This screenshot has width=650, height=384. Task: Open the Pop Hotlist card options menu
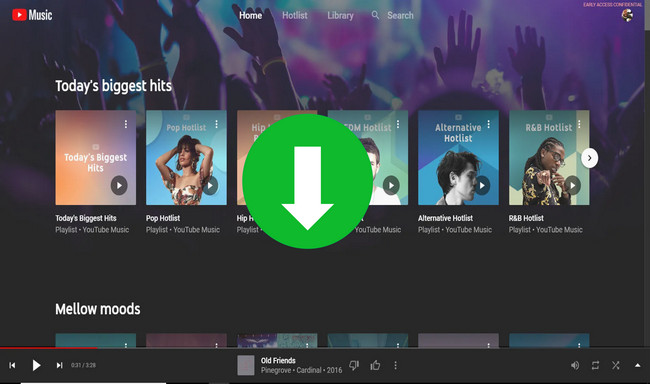point(216,124)
